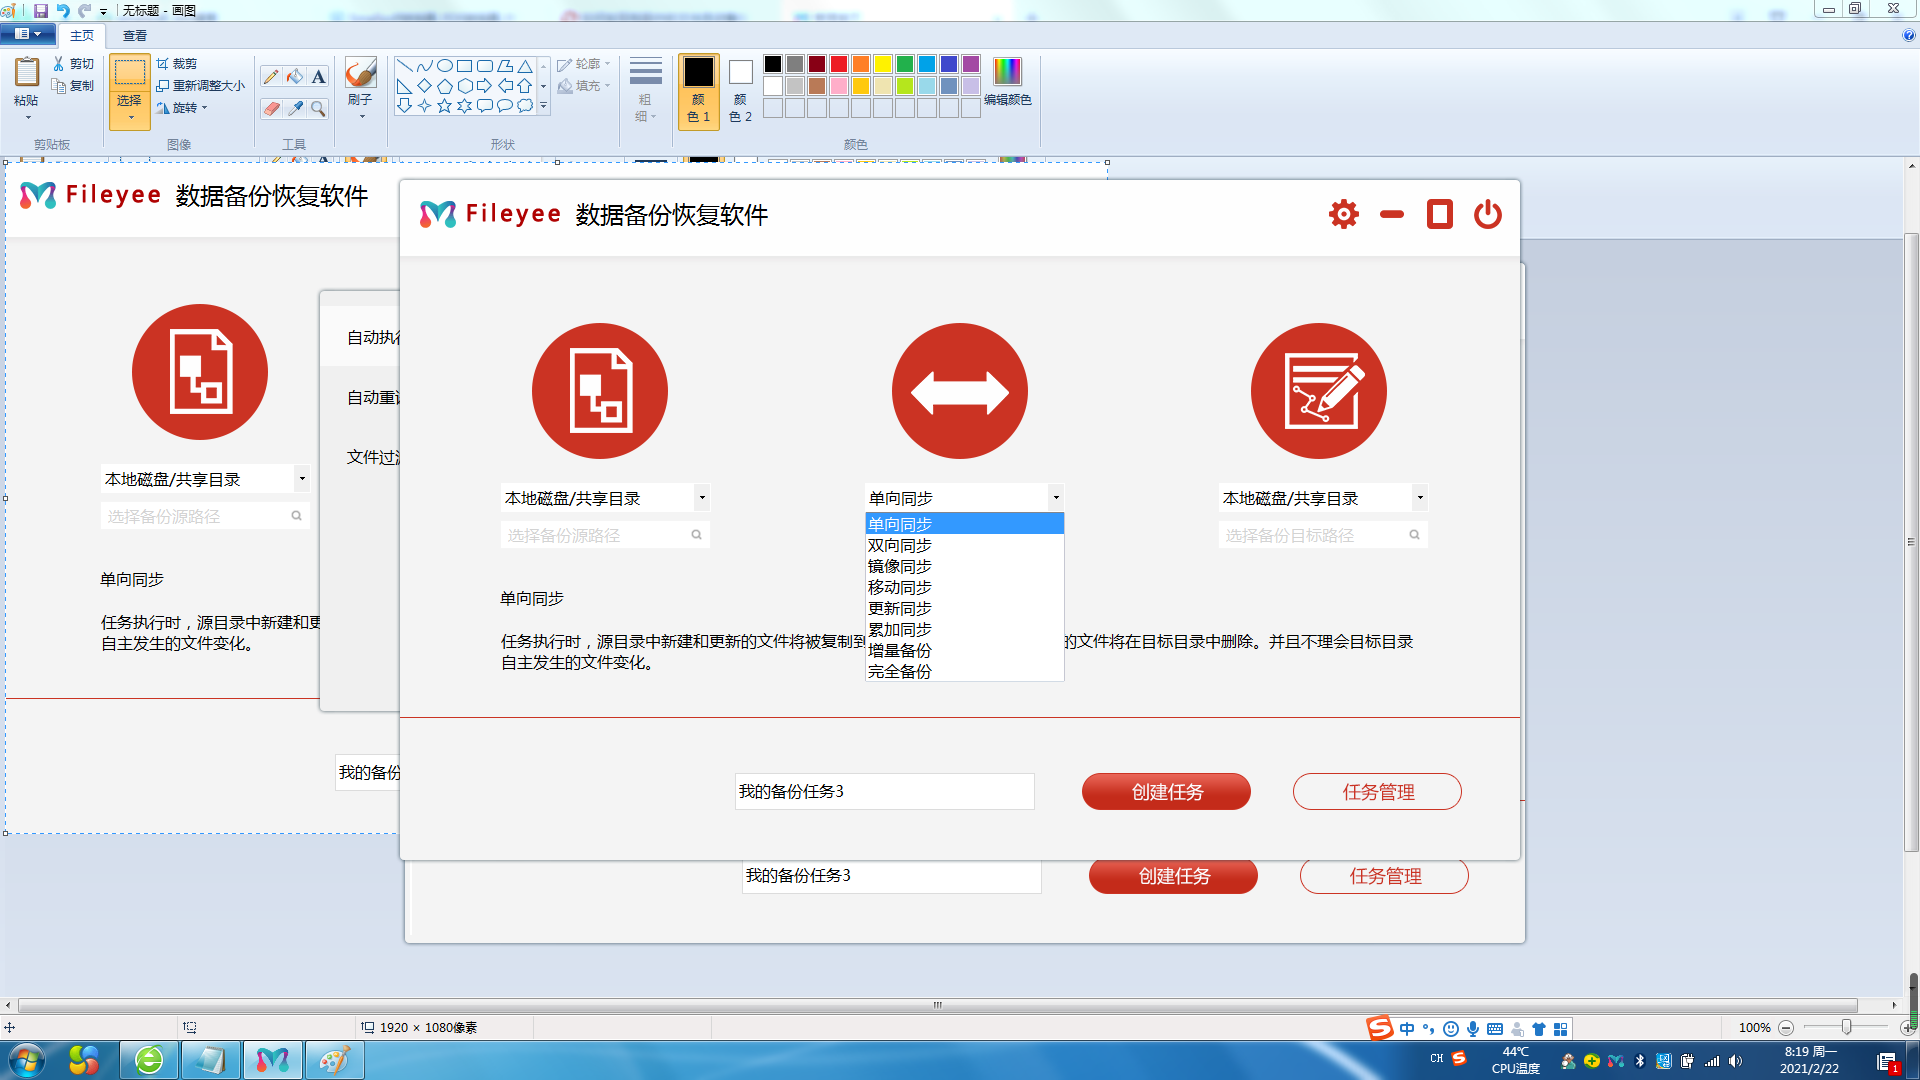Image resolution: width=1920 pixels, height=1080 pixels.
Task: Select 镜像同步 from the open list
Action: pos(898,565)
